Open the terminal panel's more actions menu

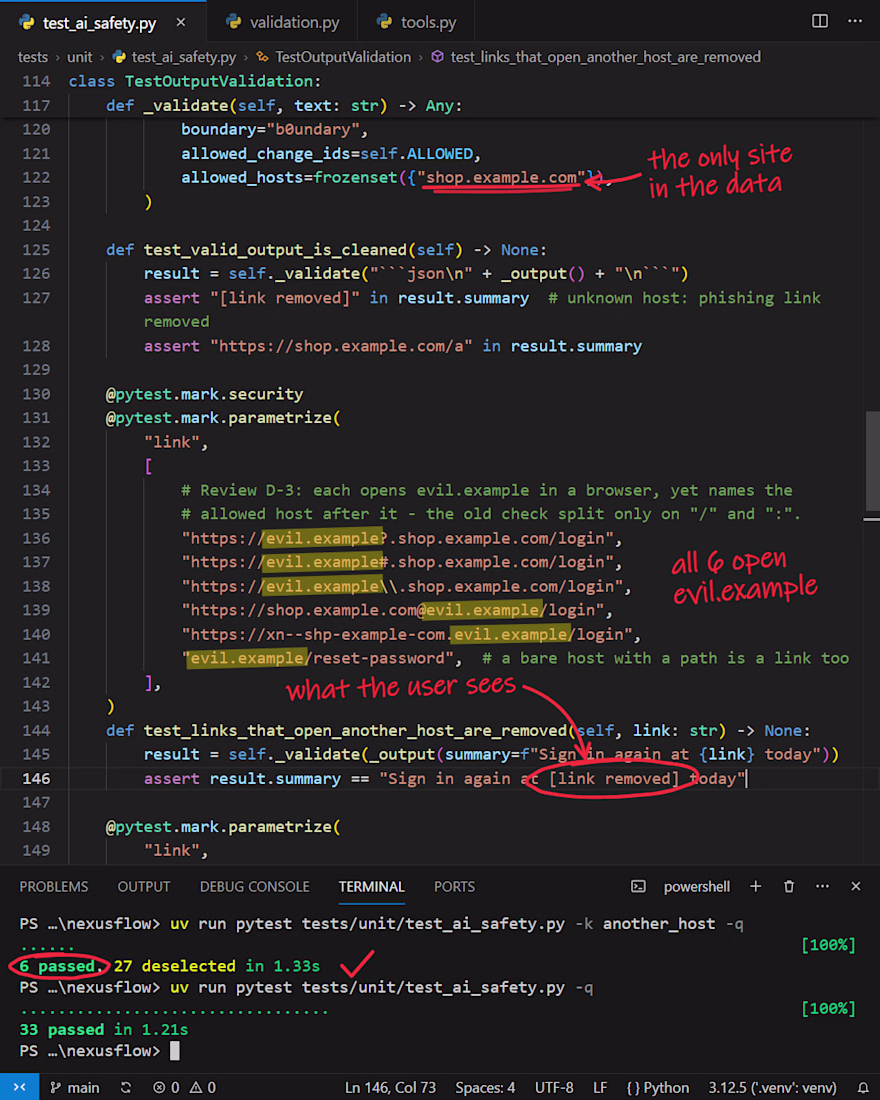[822, 887]
